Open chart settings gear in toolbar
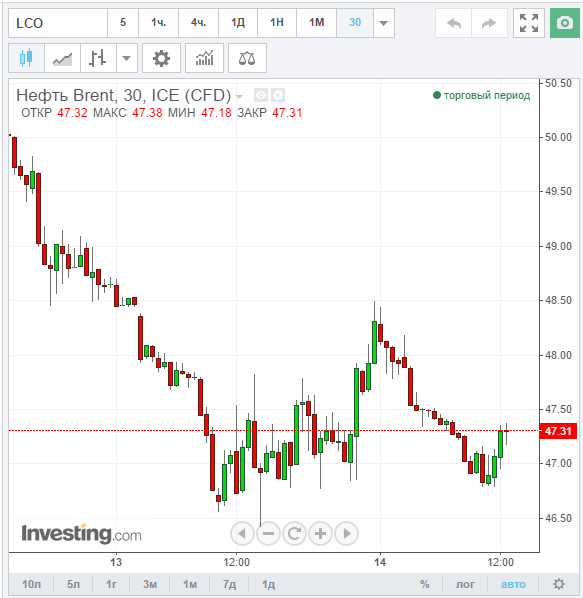The height and width of the screenshot is (598, 583). (x=161, y=58)
